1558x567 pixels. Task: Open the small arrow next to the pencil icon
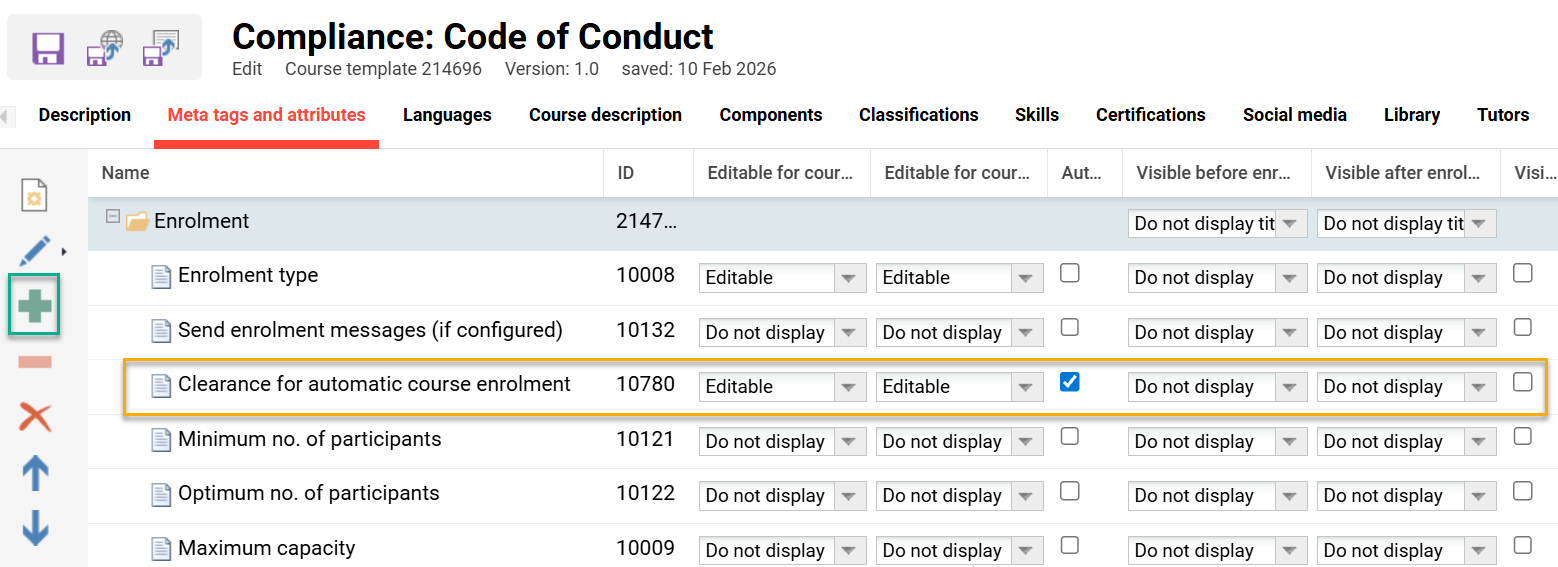coord(65,252)
